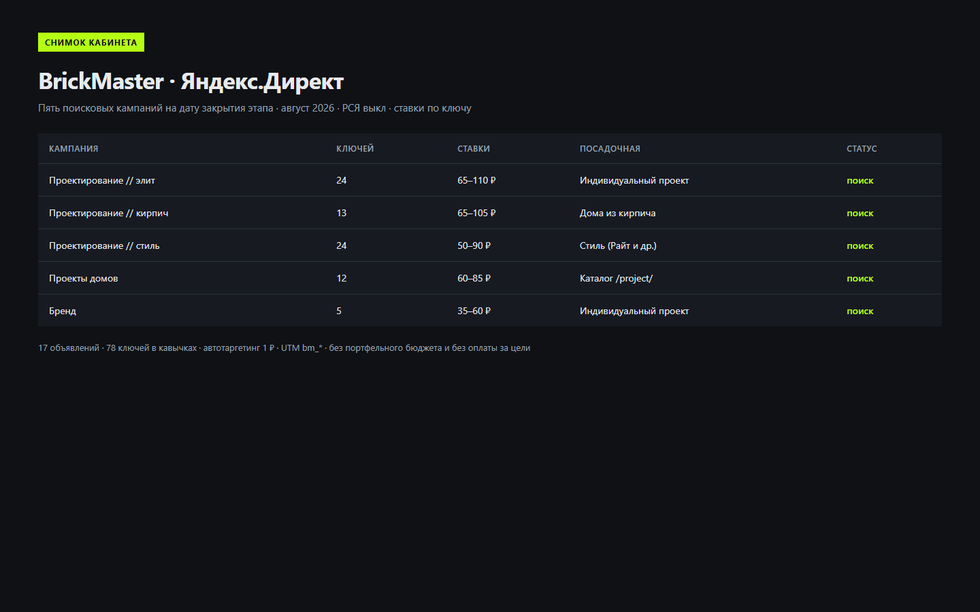Click landing page Стиль (Райт и др.)
The height and width of the screenshot is (612, 980).
[x=618, y=246]
